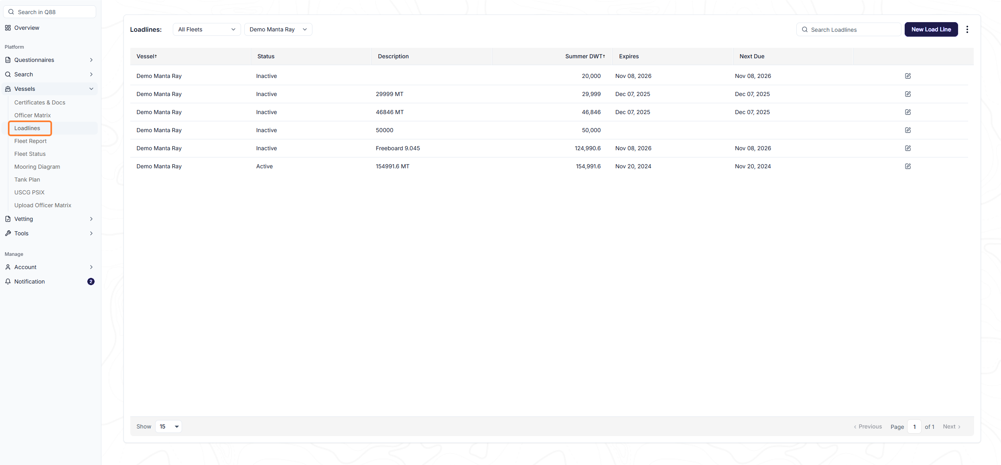This screenshot has width=1001, height=465.
Task: Click the Next Due column header
Action: coord(751,56)
